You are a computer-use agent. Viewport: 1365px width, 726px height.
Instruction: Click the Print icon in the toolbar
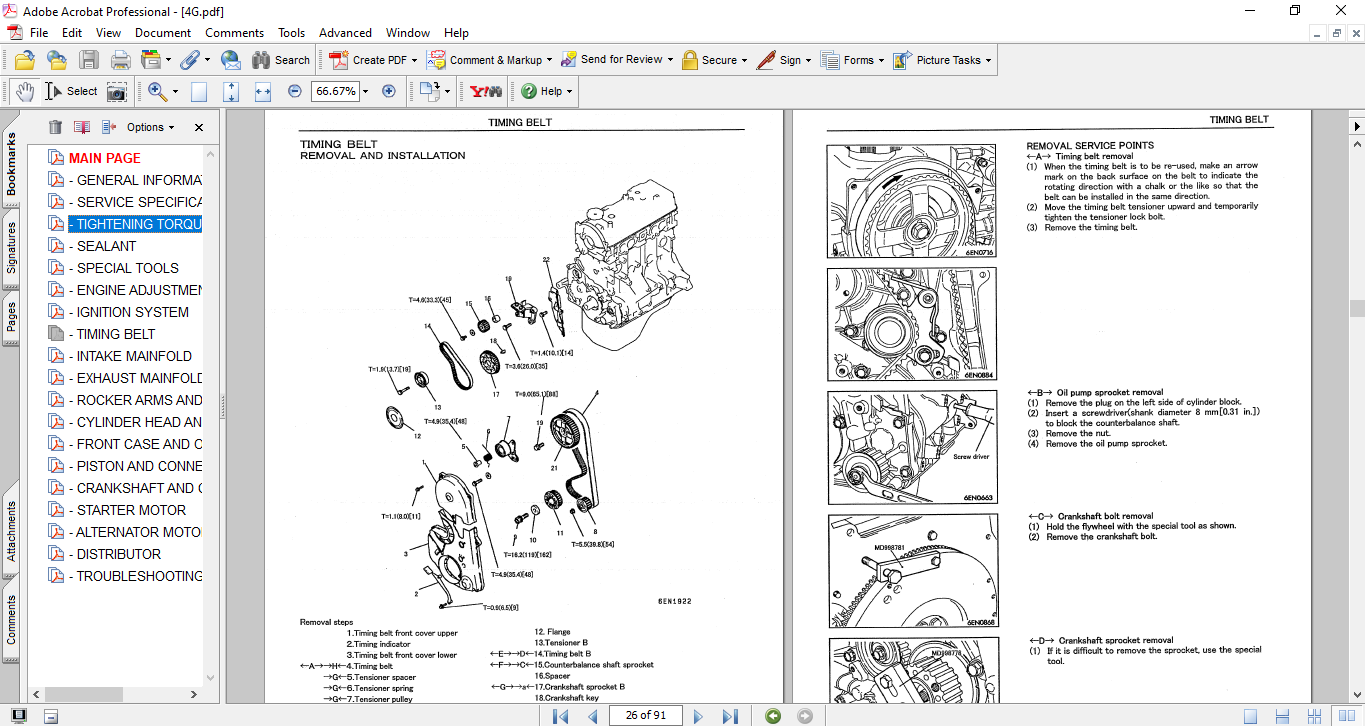coord(120,60)
